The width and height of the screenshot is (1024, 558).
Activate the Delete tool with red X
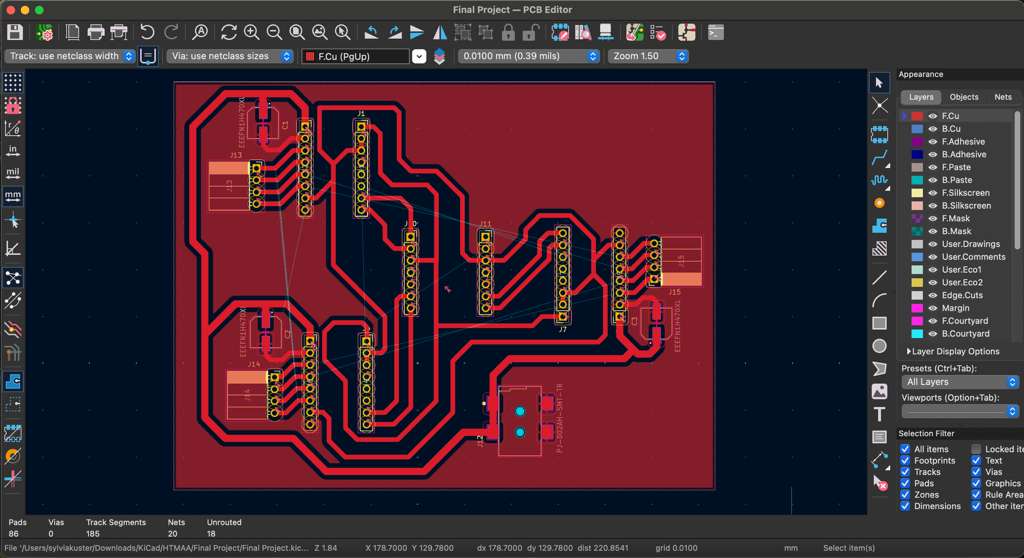(x=879, y=484)
